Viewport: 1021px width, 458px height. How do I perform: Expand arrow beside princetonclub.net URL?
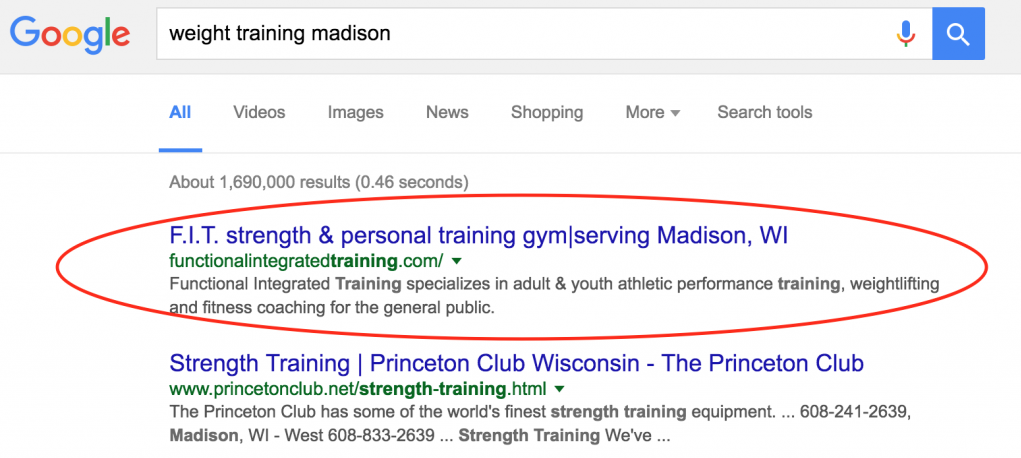point(559,390)
